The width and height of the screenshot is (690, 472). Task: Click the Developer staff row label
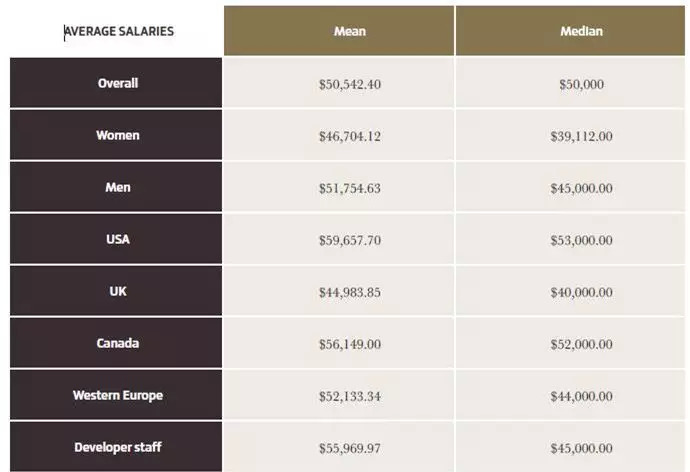click(118, 447)
